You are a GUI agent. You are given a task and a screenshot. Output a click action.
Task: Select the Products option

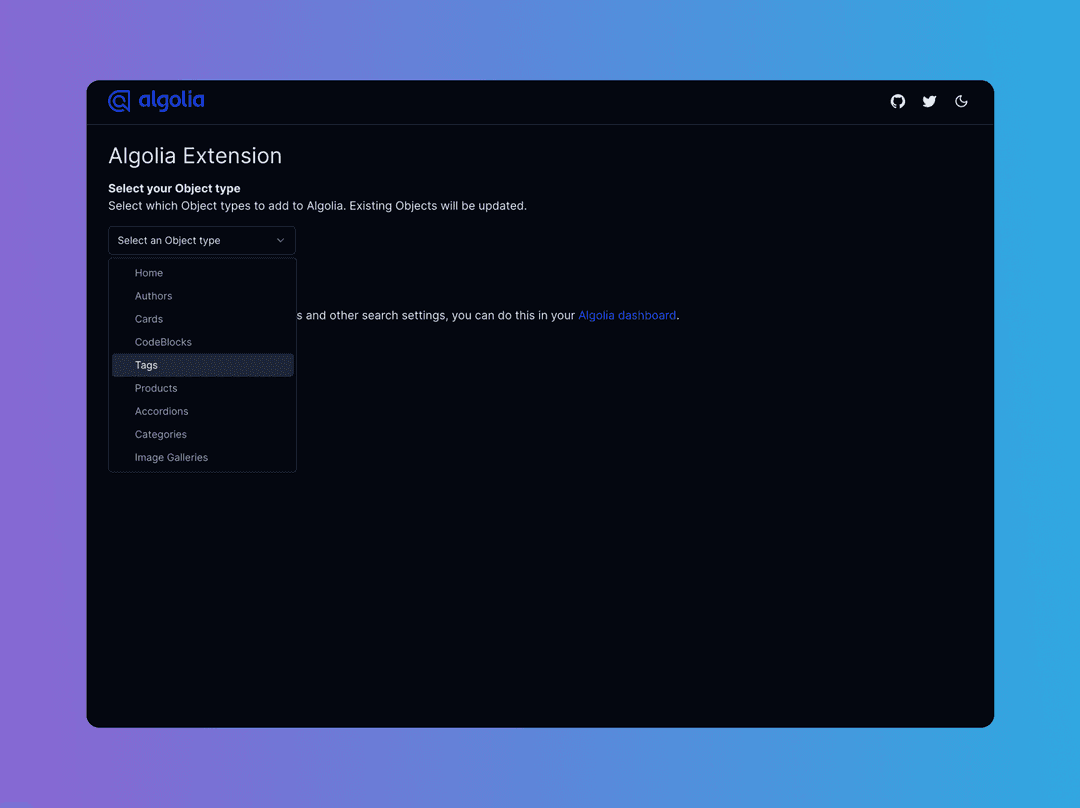coord(202,389)
